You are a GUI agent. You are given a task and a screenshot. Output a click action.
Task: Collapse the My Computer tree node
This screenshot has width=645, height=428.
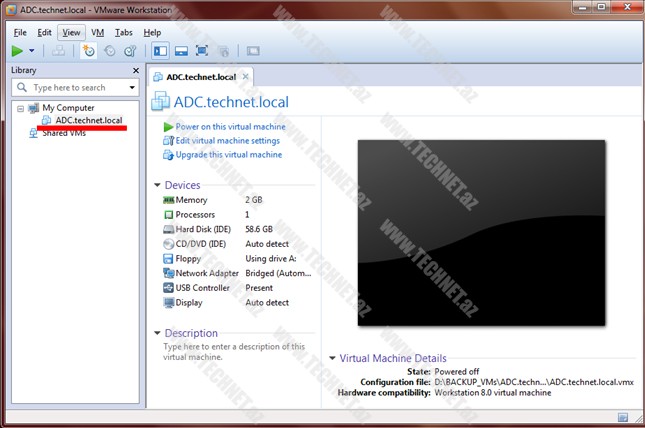[21, 107]
